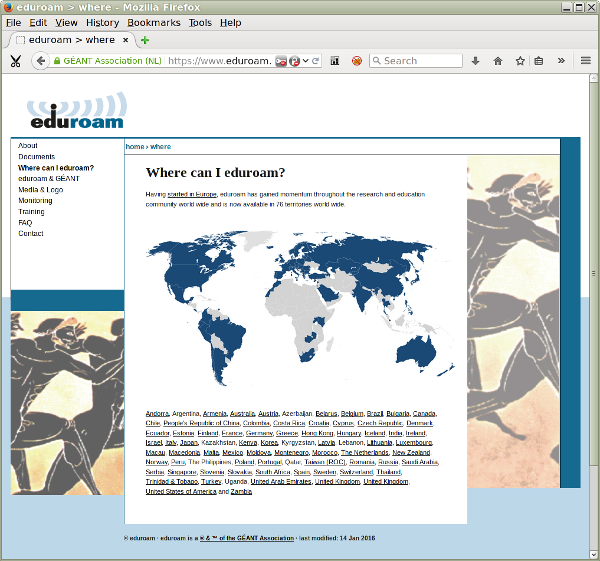The height and width of the screenshot is (561, 600).
Task: Open the Chile country link
Action: click(x=153, y=423)
